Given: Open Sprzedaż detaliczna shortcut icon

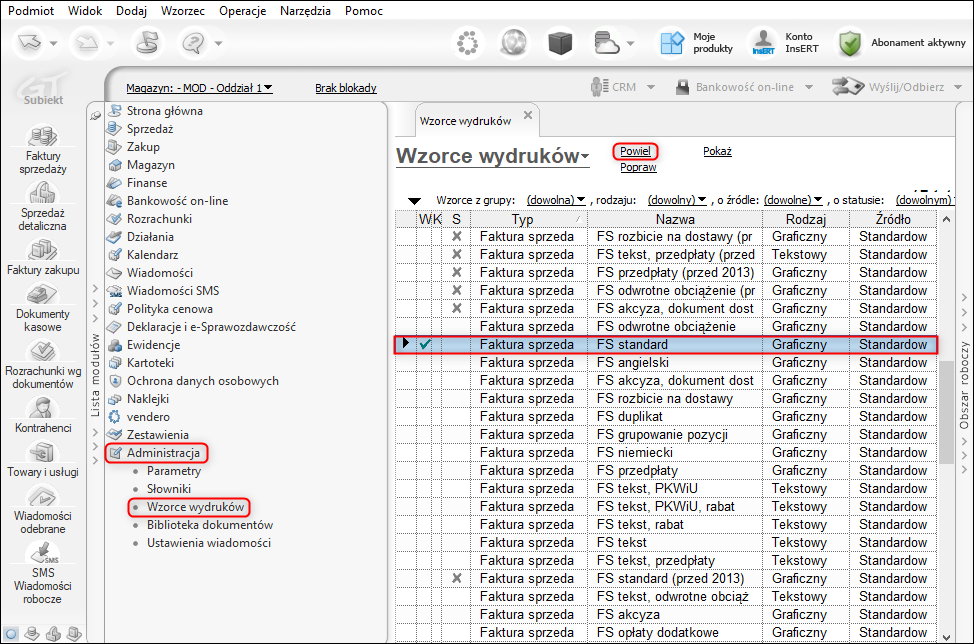Looking at the screenshot, I should coord(42,193).
